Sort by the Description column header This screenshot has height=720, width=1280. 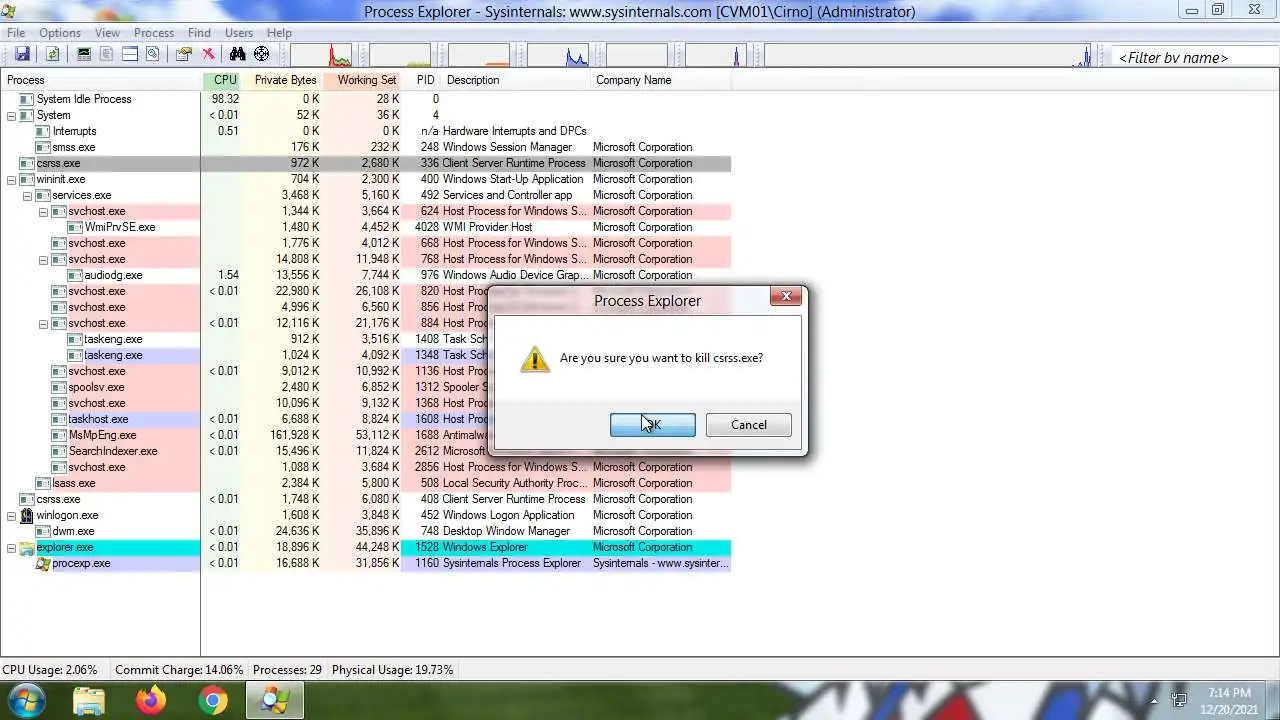tap(516, 80)
